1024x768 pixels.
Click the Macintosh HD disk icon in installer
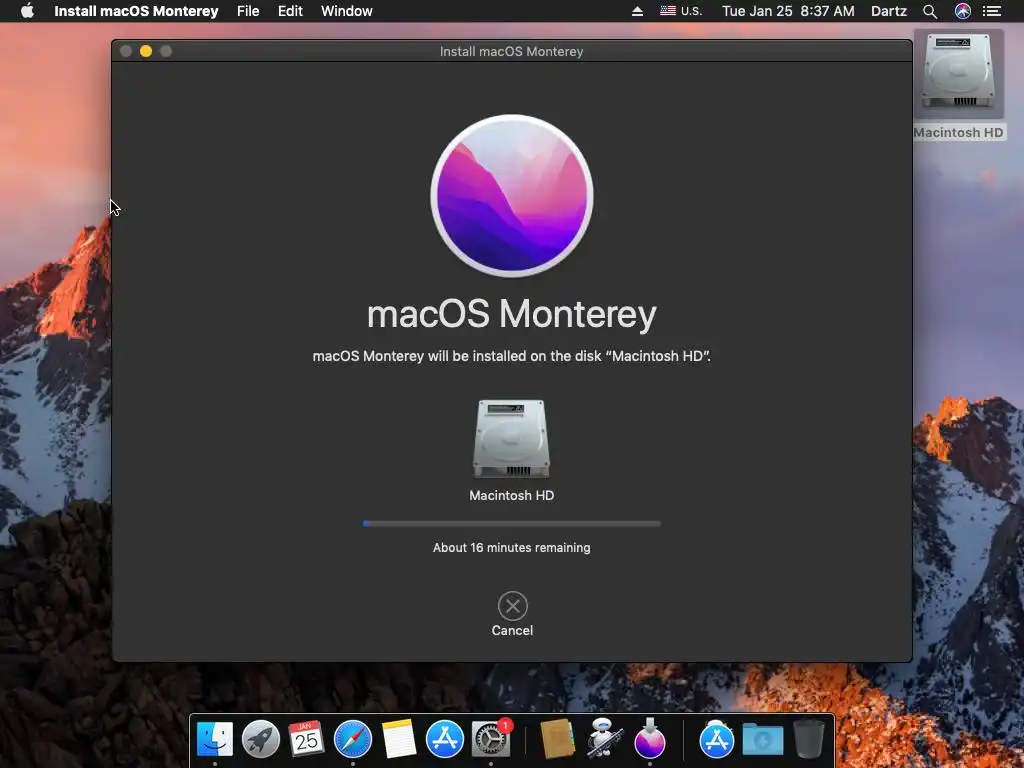(511, 439)
